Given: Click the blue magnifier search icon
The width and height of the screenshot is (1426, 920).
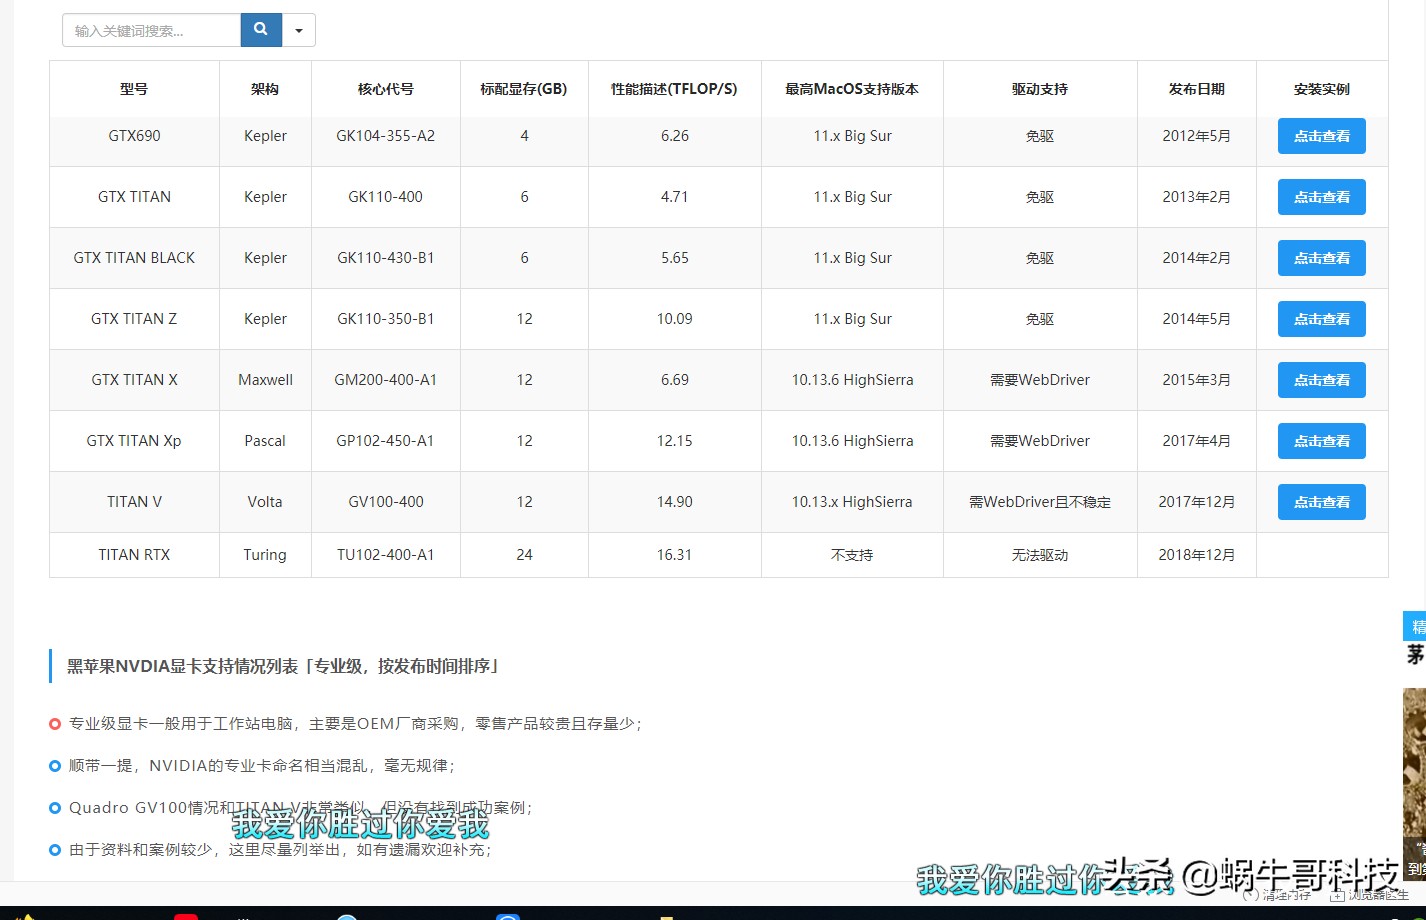Looking at the screenshot, I should point(260,29).
